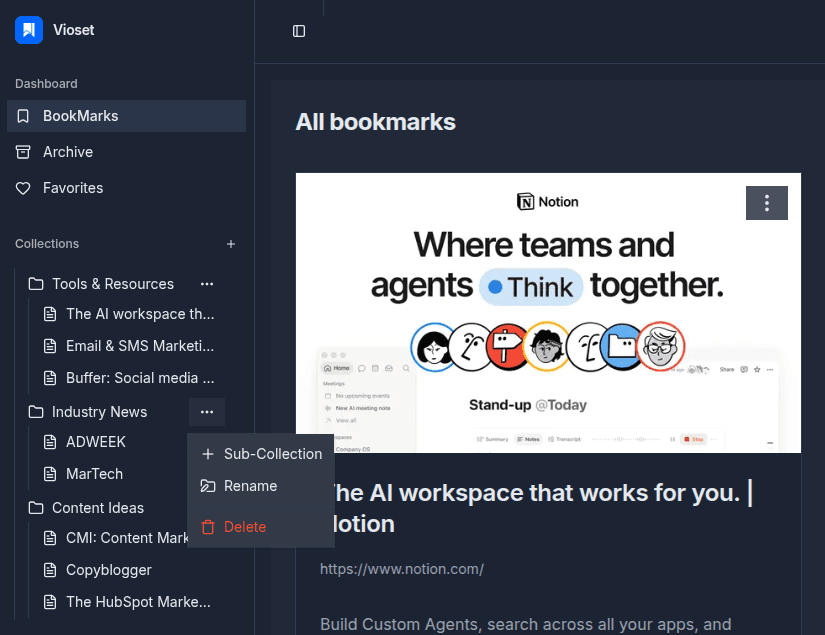Click document icon beside Copyblogger
The width and height of the screenshot is (825, 635).
[50, 570]
